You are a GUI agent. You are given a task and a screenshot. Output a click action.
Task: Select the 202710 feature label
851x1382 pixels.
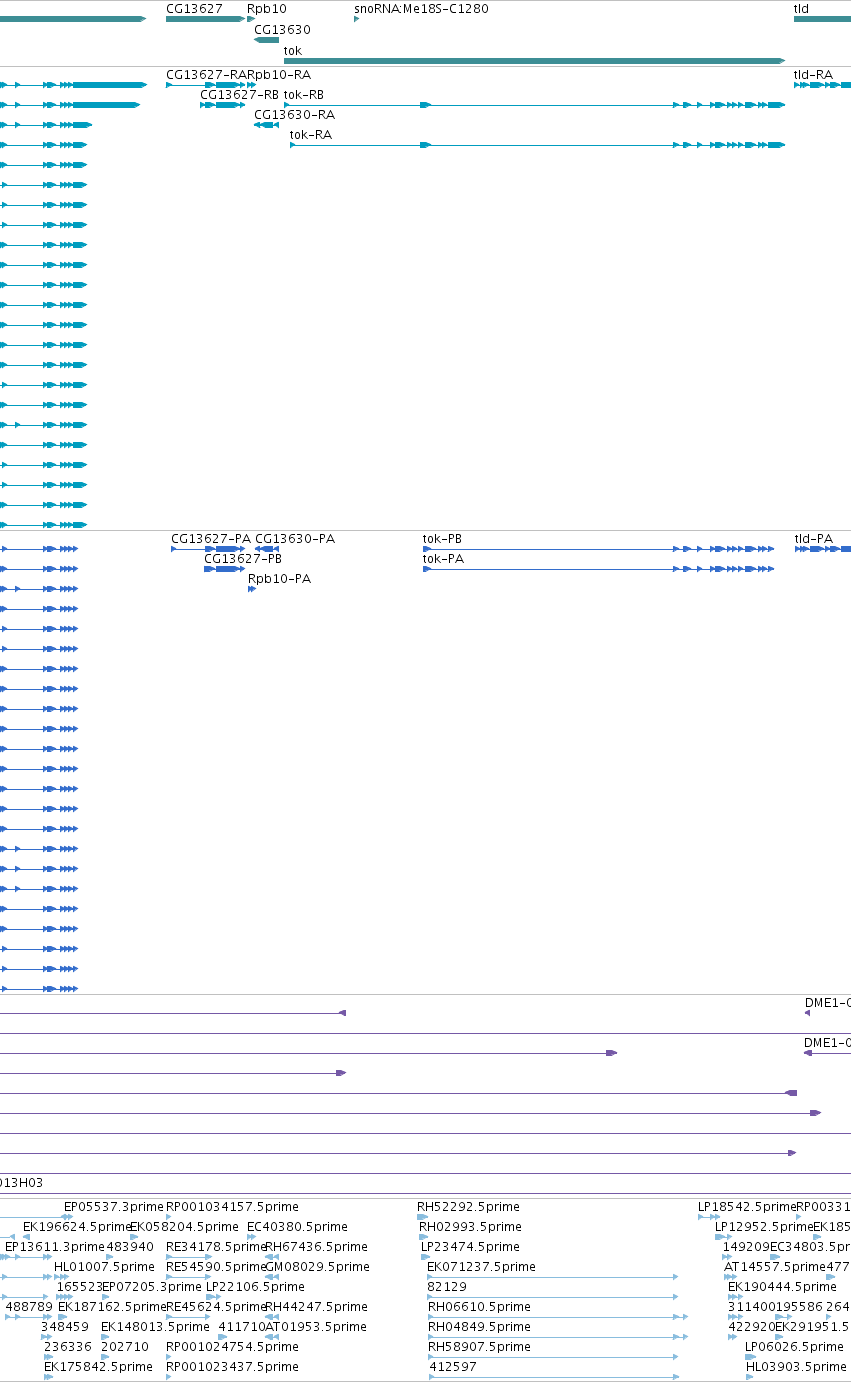pyautogui.click(x=125, y=1346)
